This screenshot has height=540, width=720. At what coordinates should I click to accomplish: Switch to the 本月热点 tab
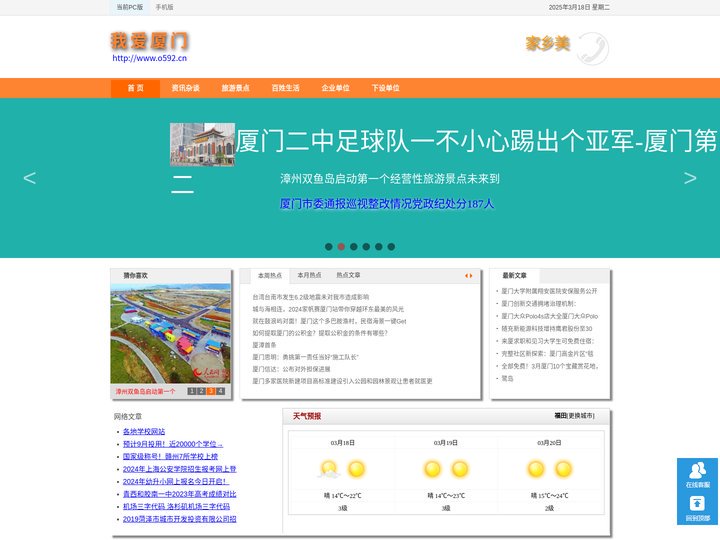pyautogui.click(x=309, y=275)
